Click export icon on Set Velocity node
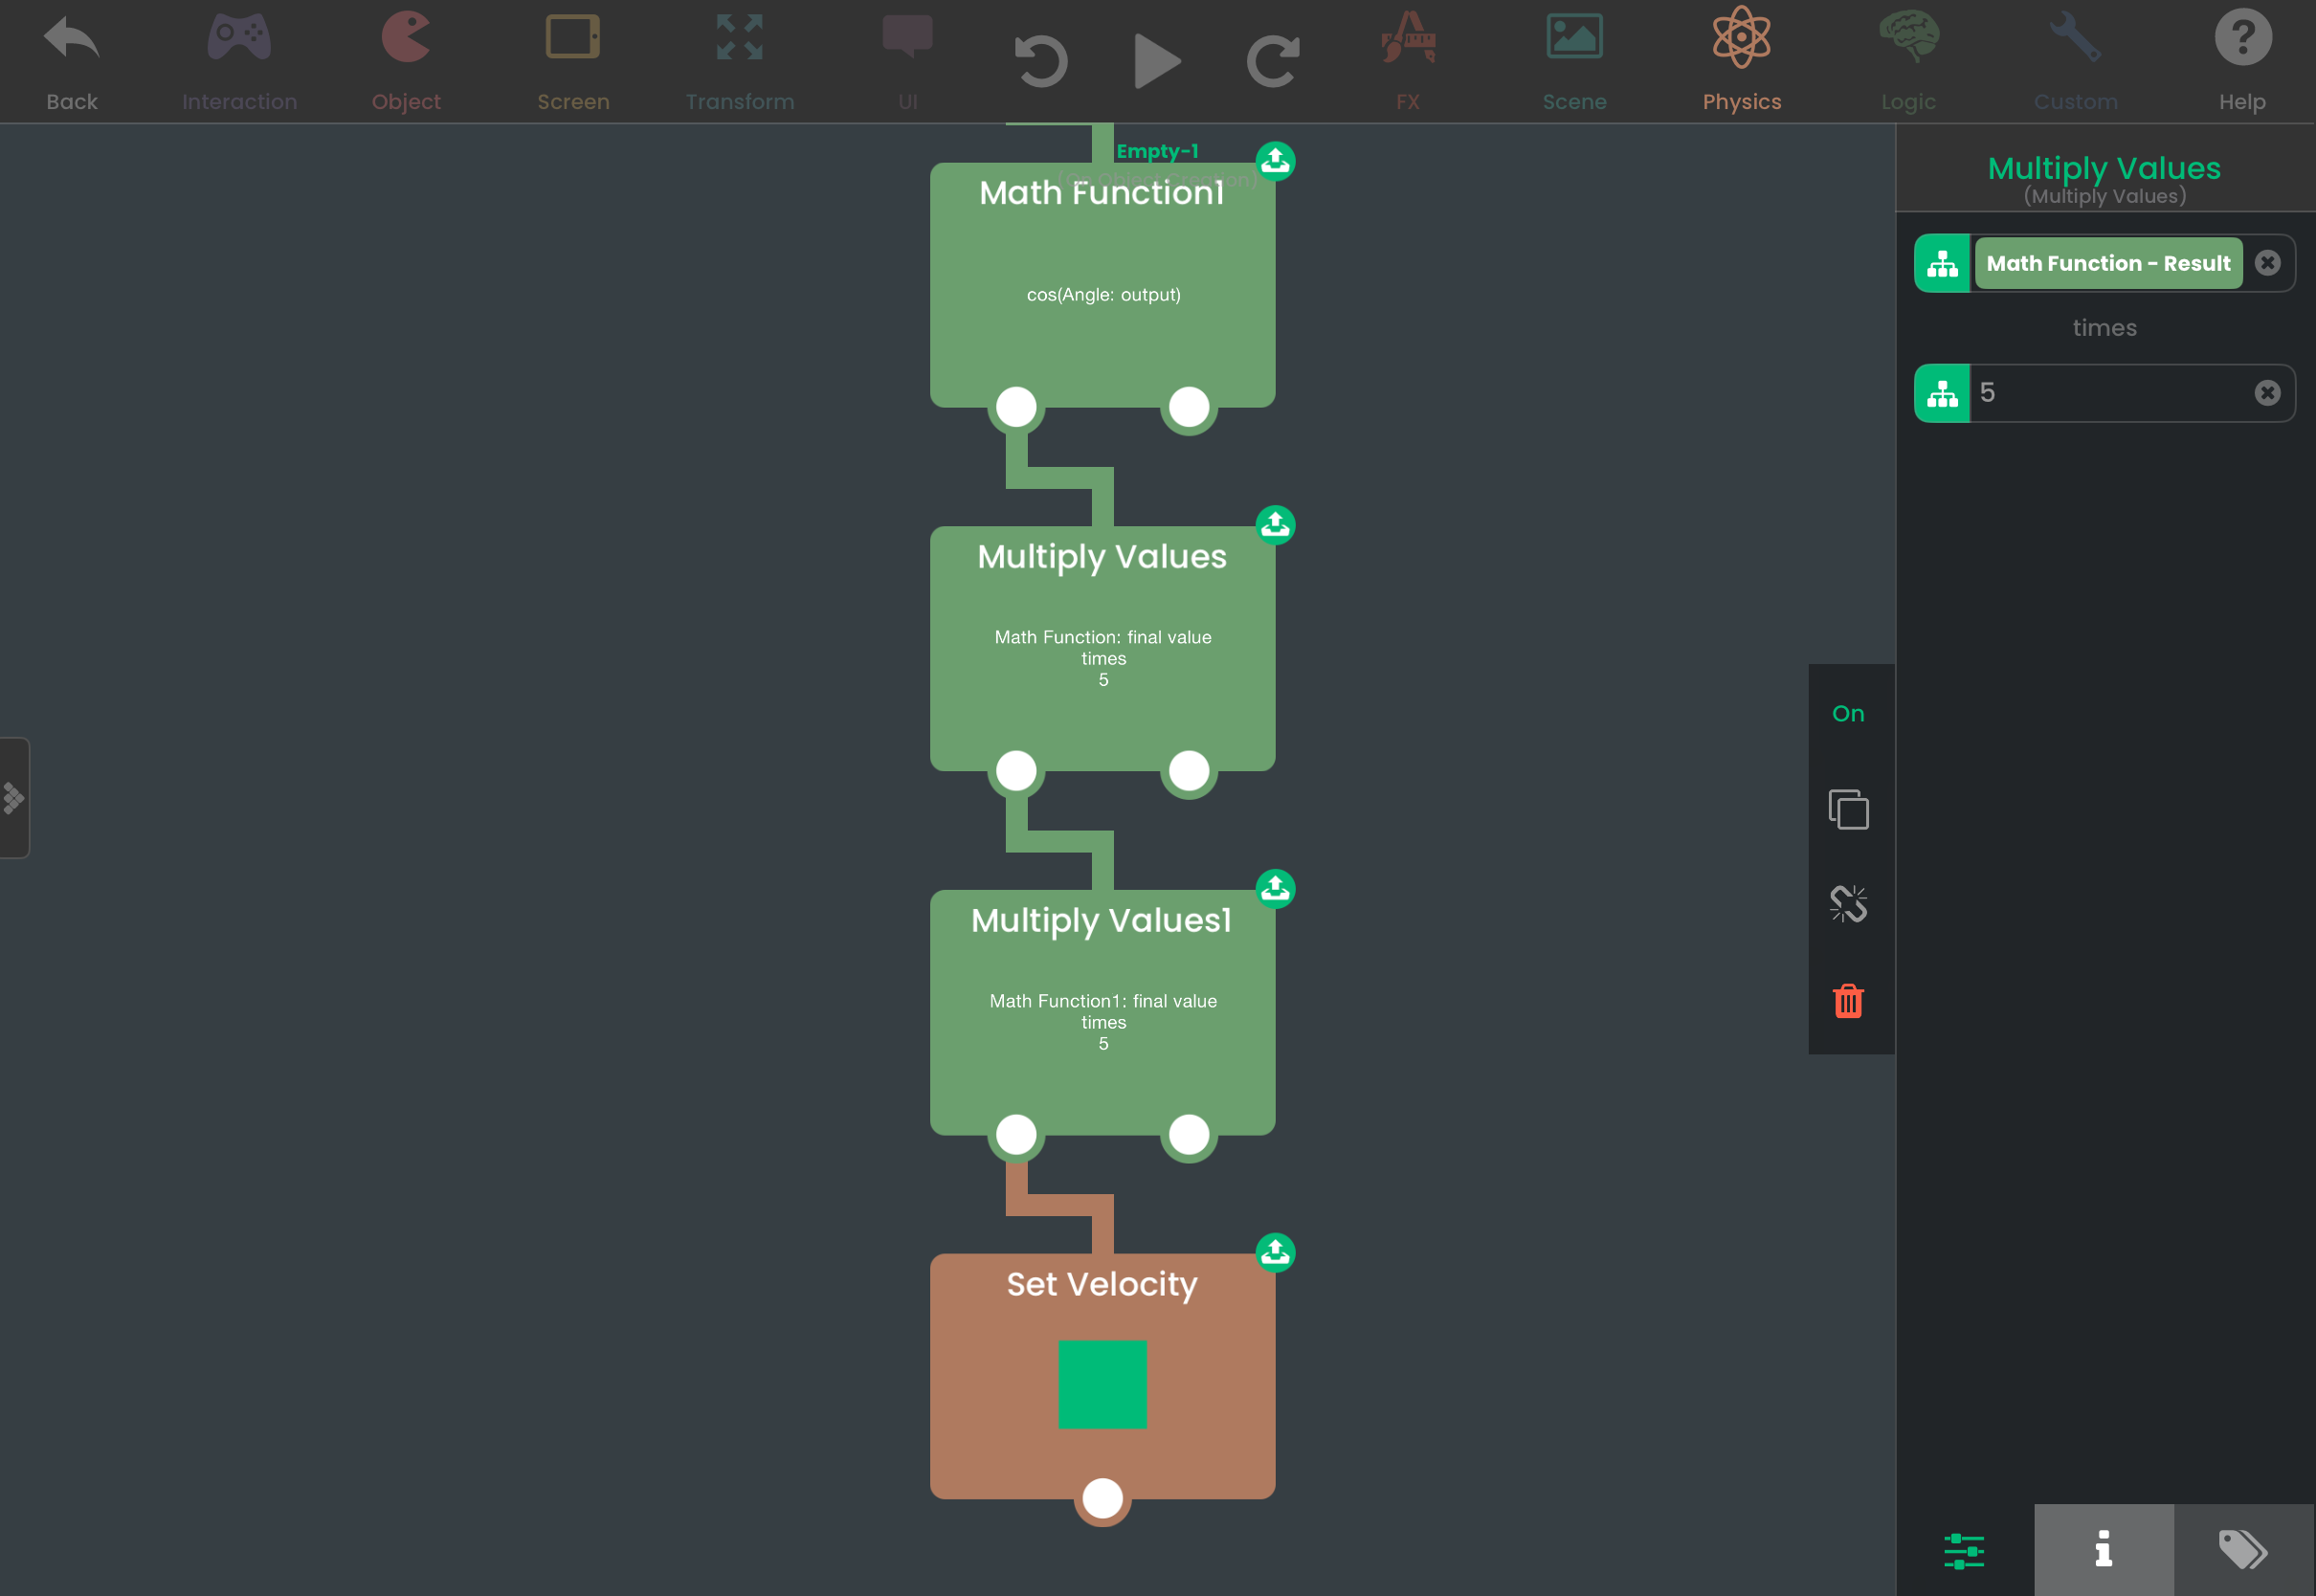 pos(1275,1253)
